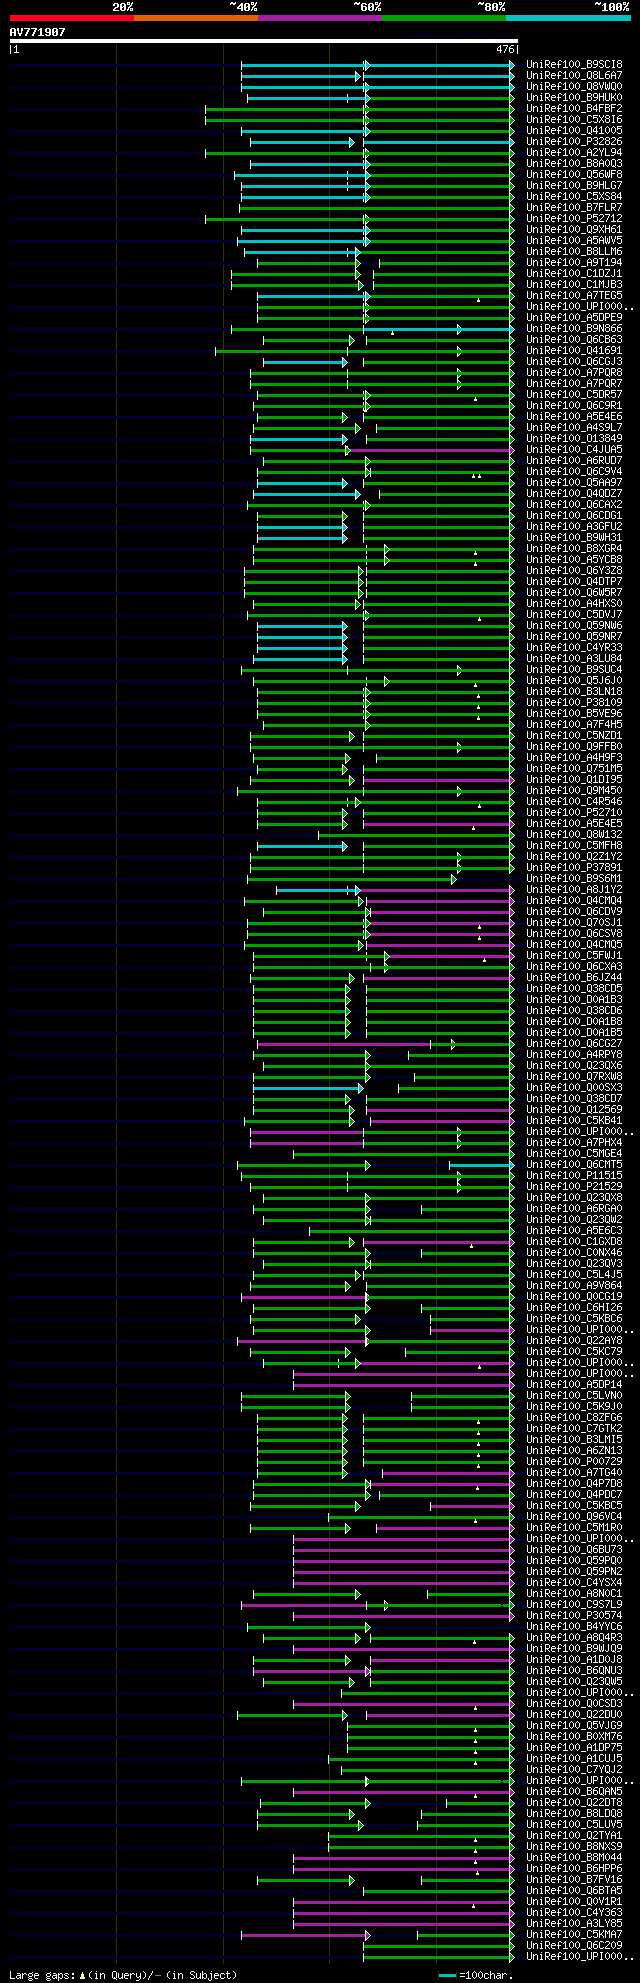The image size is (640, 1983).
Task: Select label UniRef100_Q9FFB0
Action: 574,746
